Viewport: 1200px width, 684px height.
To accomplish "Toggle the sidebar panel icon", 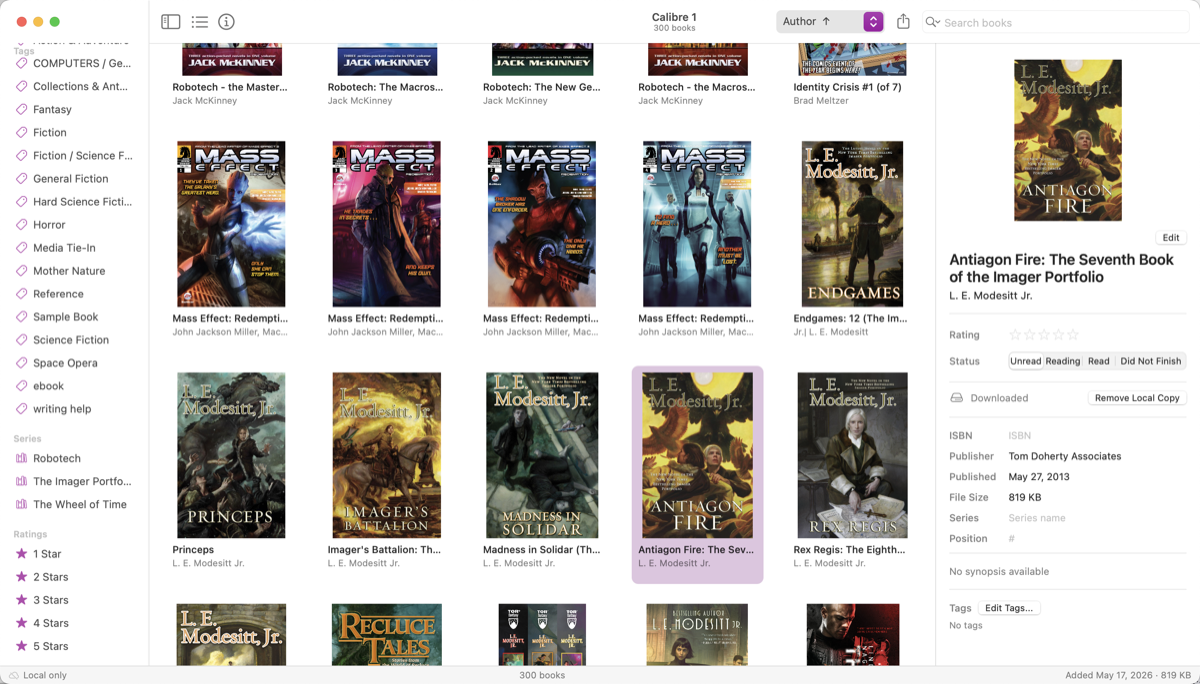I will [x=171, y=21].
